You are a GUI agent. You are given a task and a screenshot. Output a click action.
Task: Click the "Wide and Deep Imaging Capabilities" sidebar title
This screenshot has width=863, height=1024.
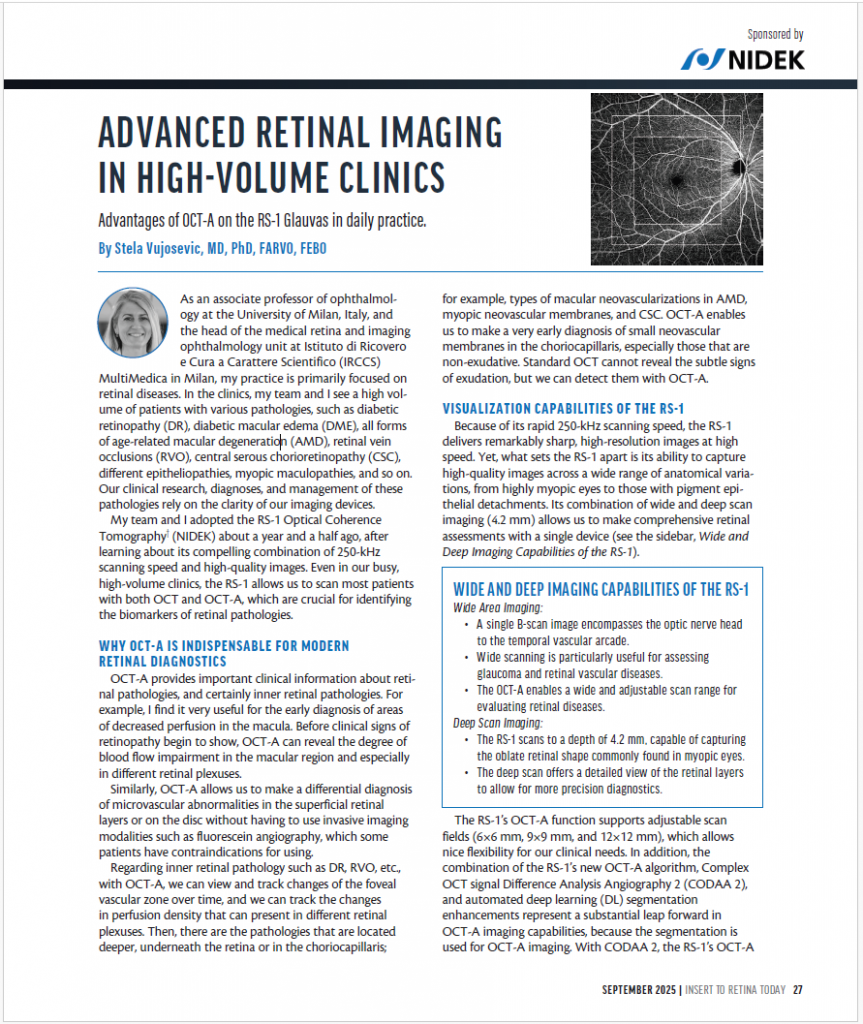[601, 589]
